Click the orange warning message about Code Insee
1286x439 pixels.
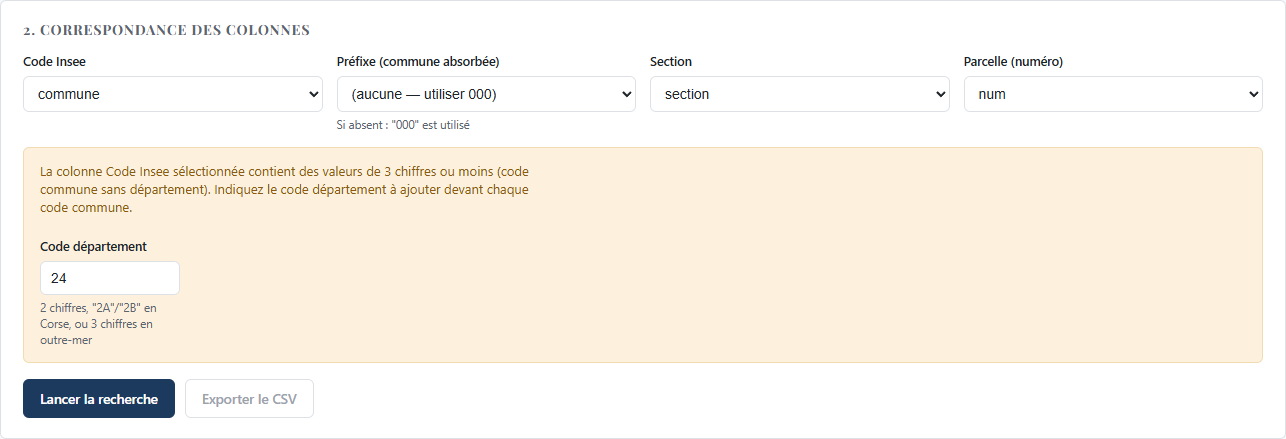click(285, 190)
